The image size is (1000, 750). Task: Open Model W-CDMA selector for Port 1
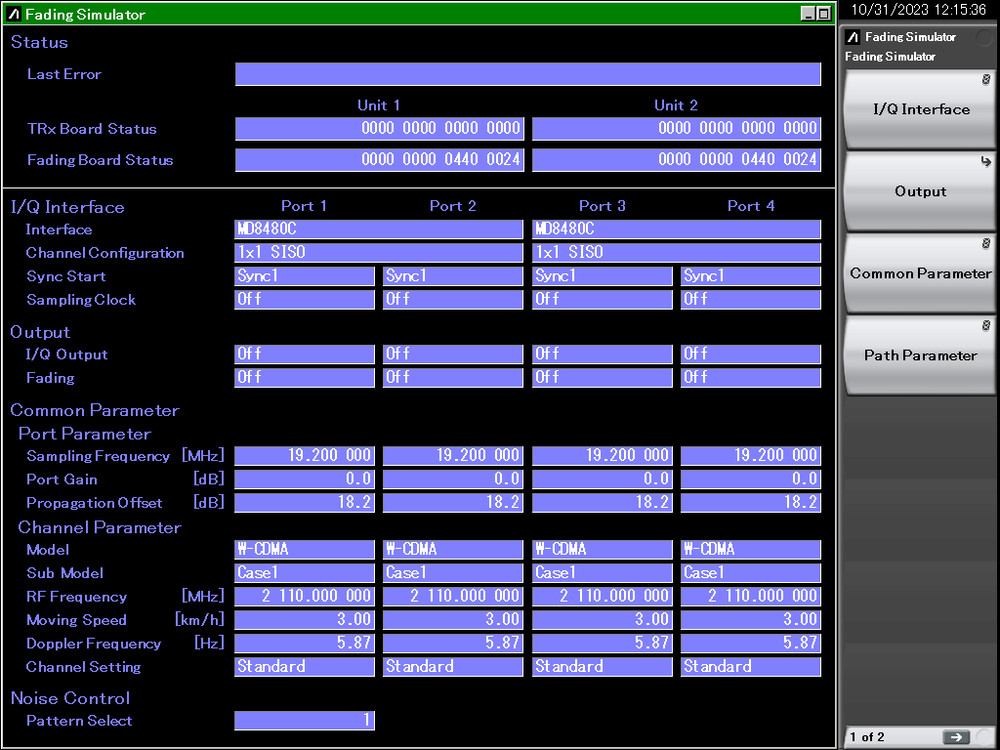pos(305,550)
